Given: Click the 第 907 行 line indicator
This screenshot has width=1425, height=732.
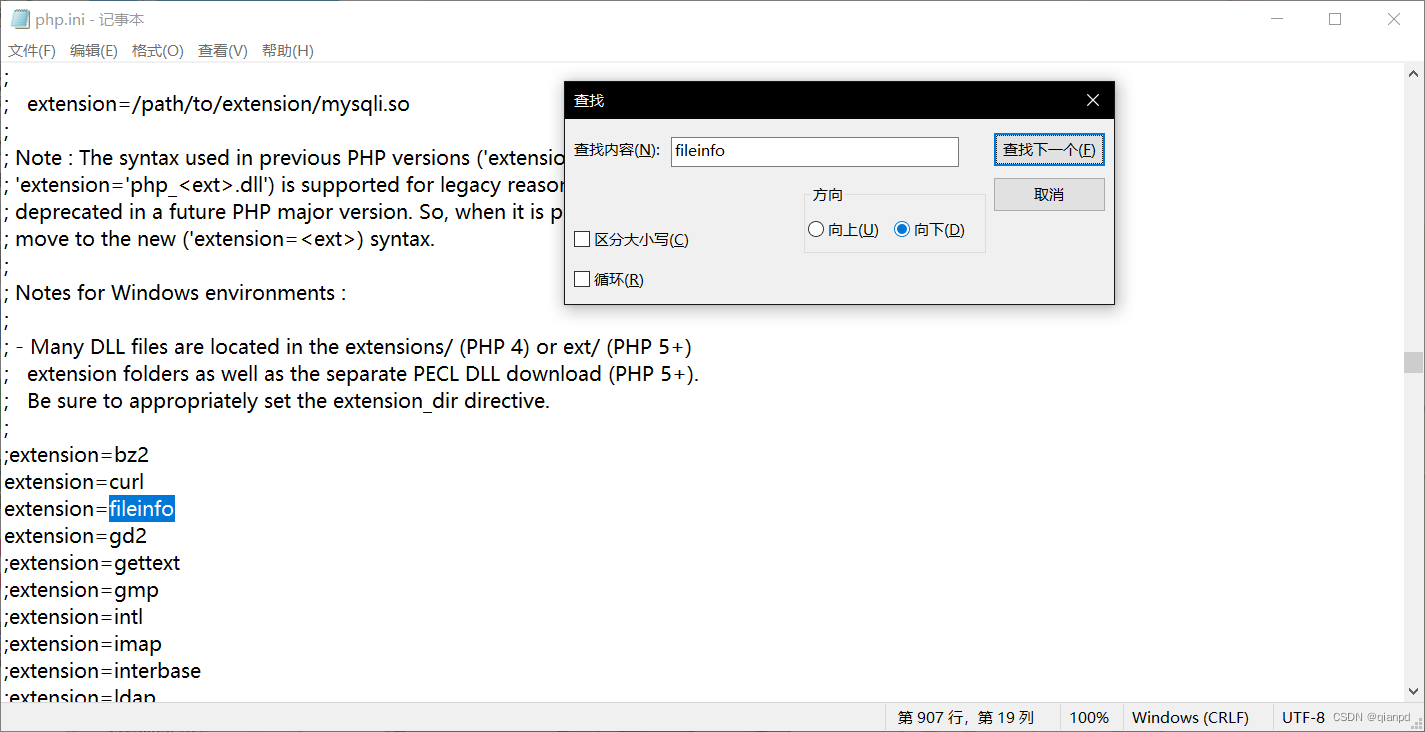Looking at the screenshot, I should [965, 717].
